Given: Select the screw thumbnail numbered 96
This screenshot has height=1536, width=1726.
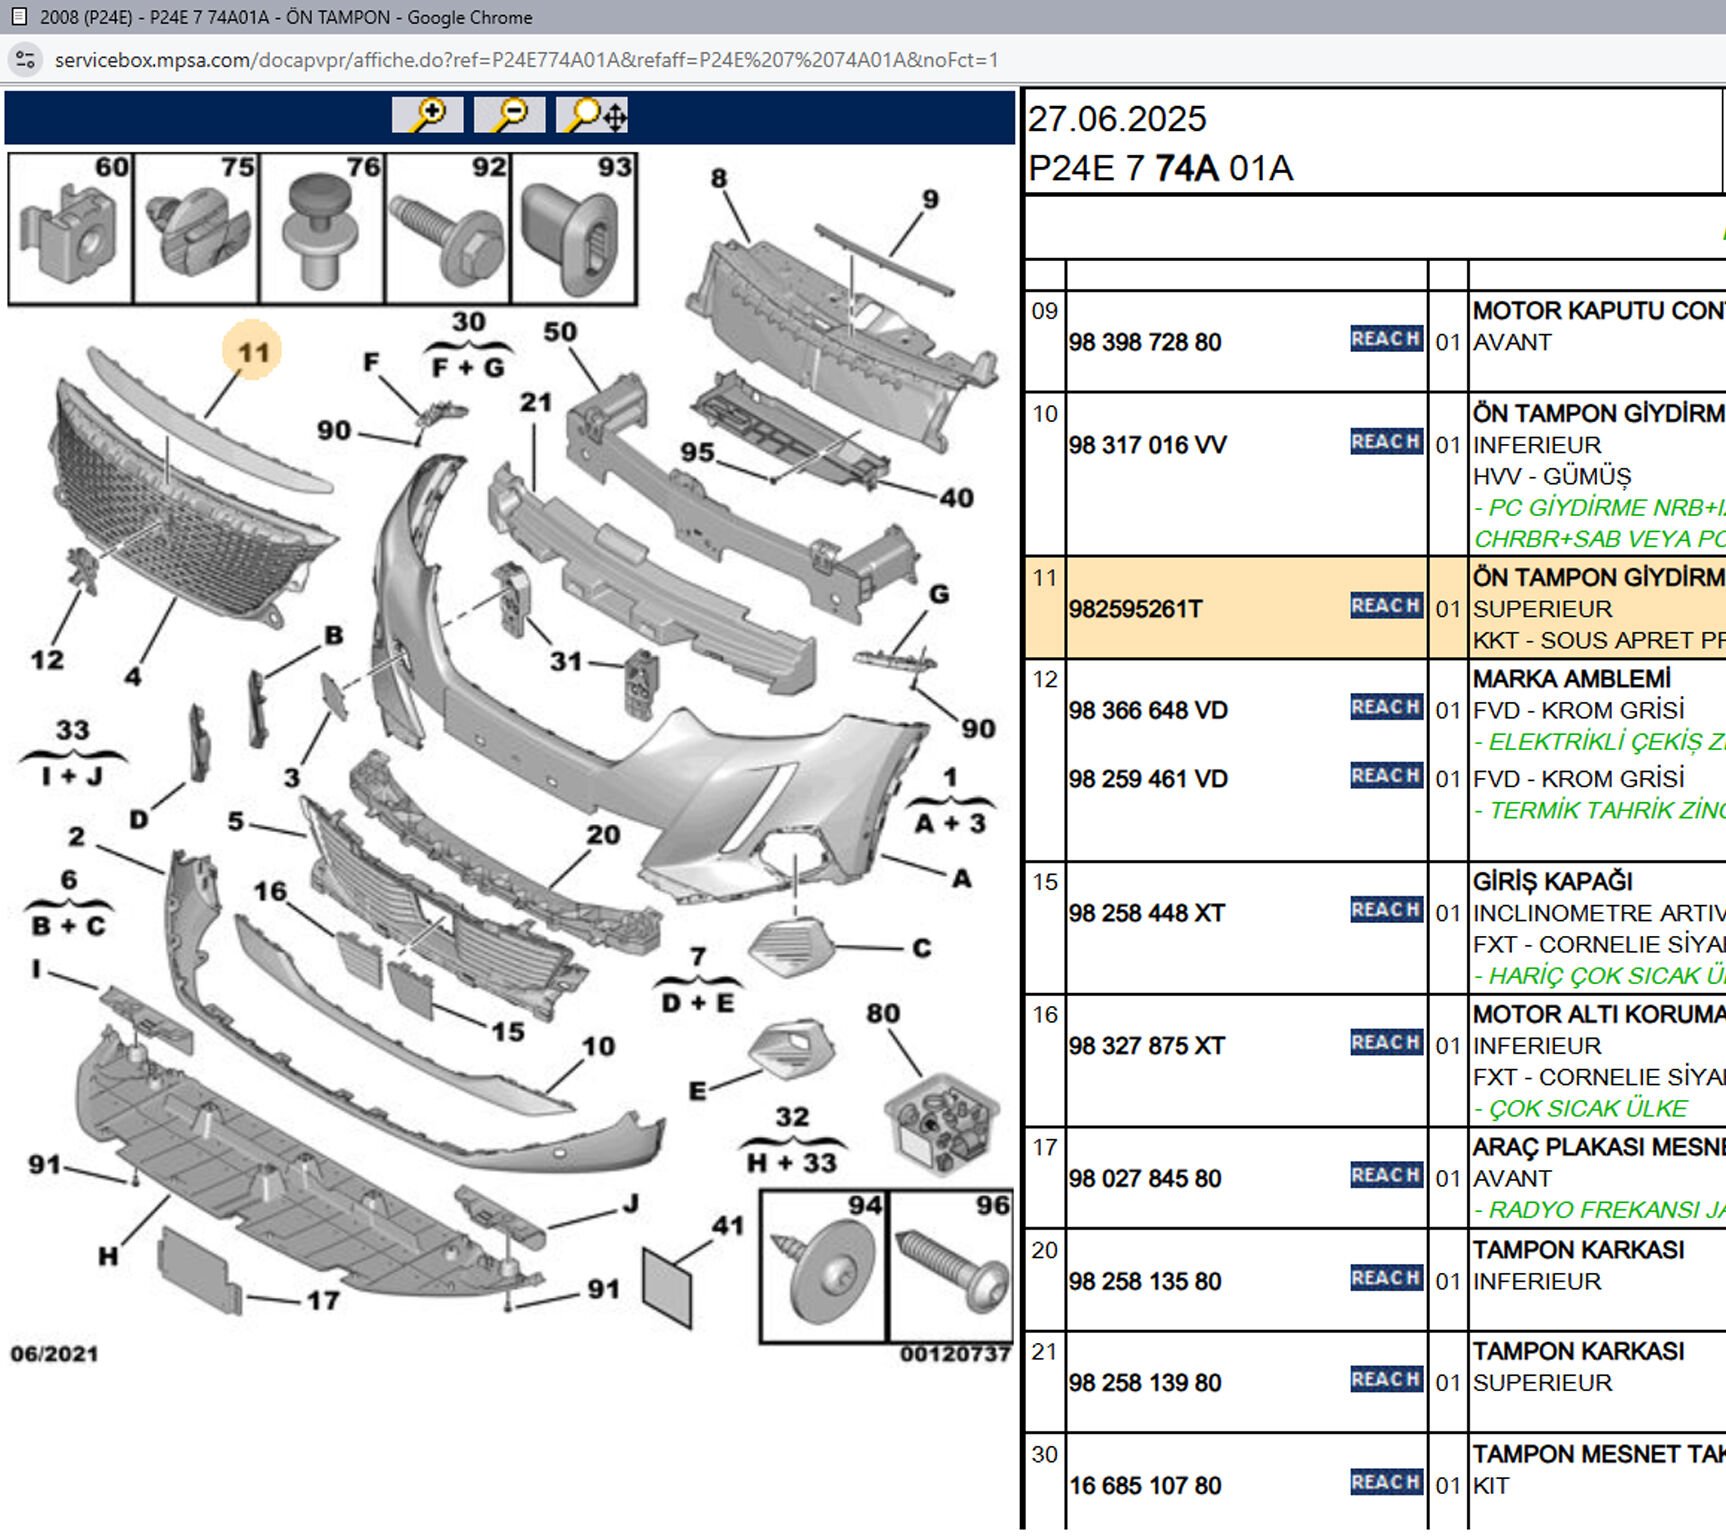Looking at the screenshot, I should coord(950,1267).
